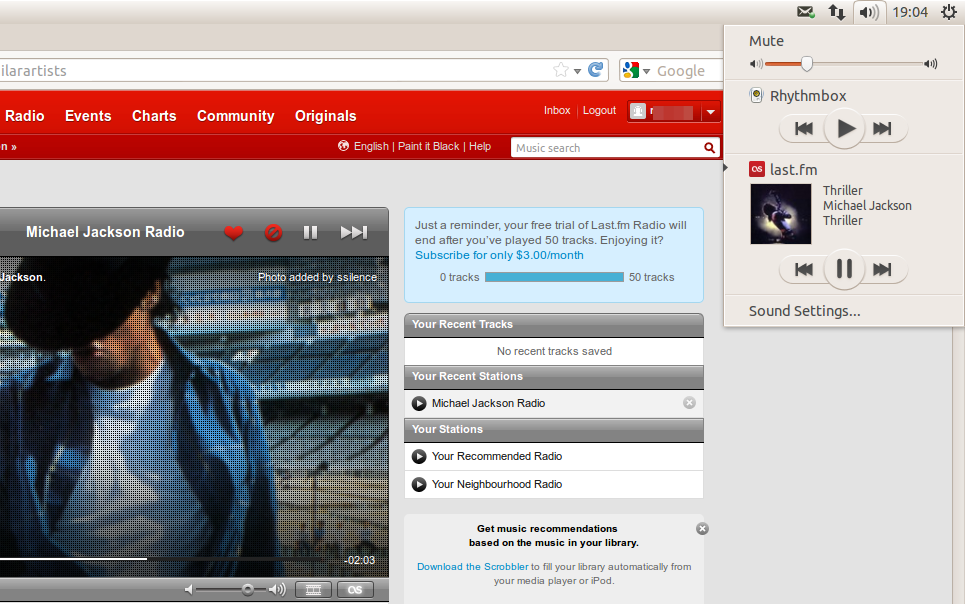Click Subscribe for only $3.00/month
This screenshot has height=604, width=965.
tap(499, 255)
